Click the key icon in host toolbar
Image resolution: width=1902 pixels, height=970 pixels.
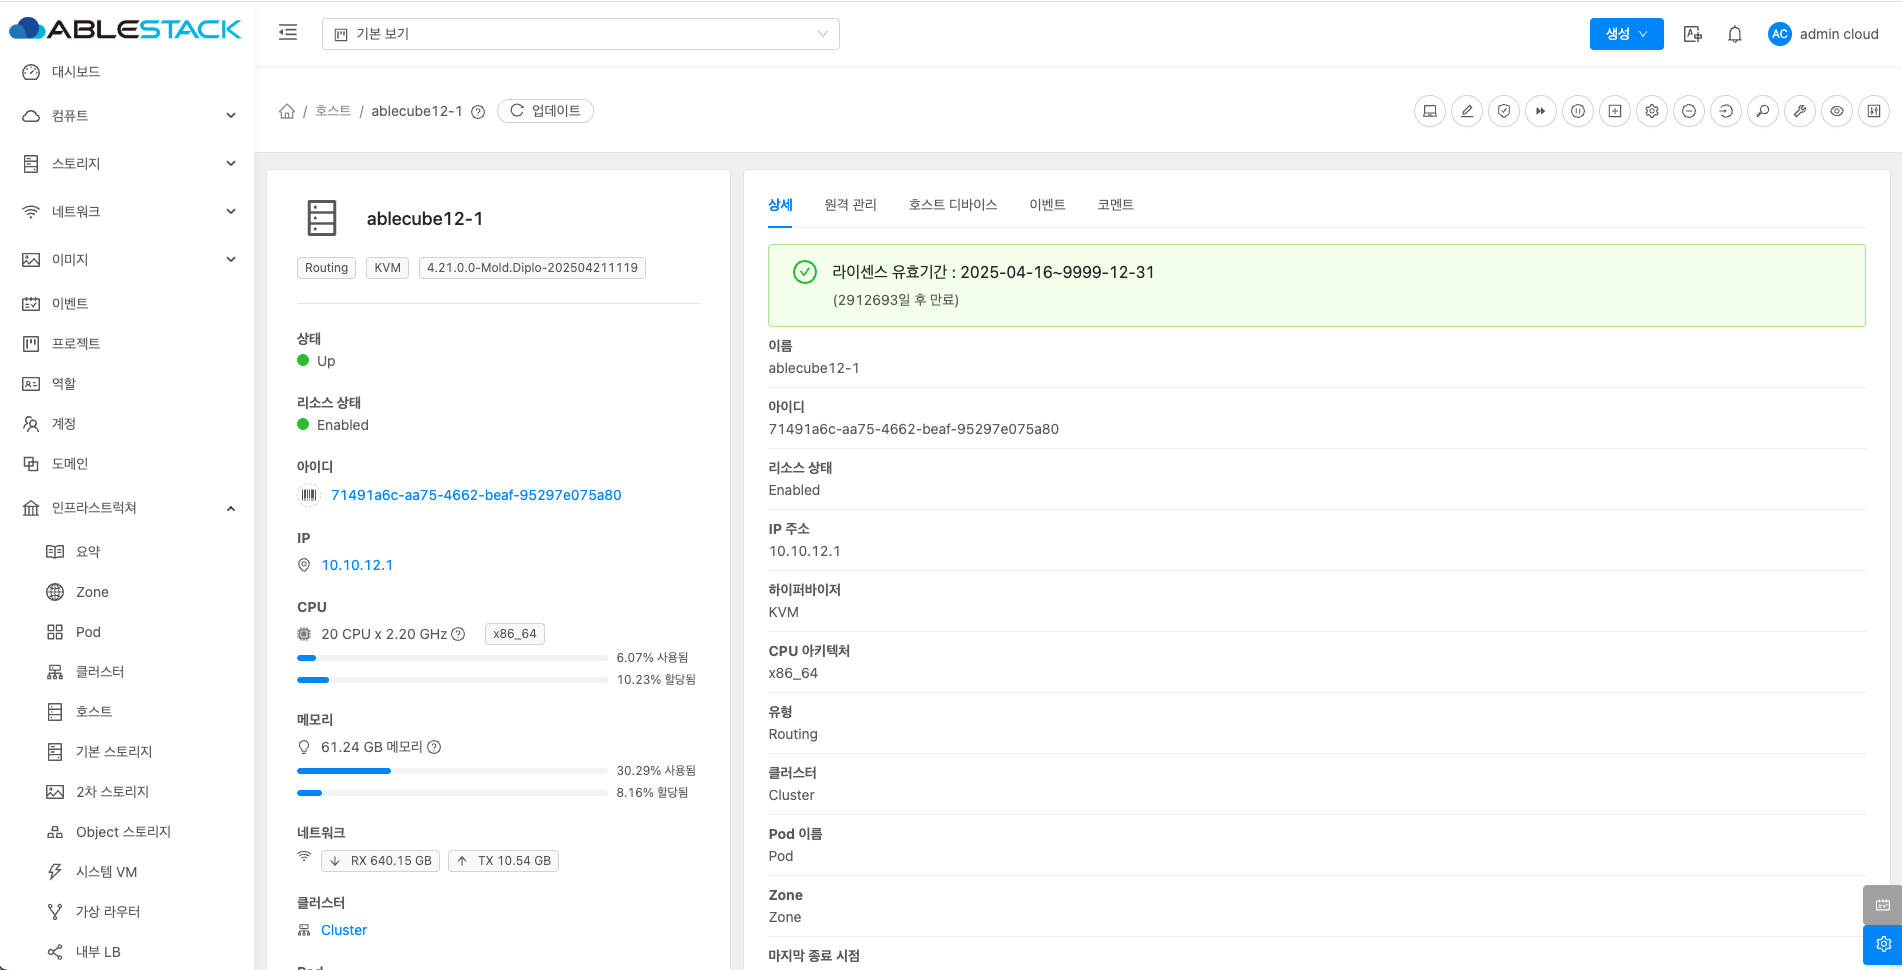[x=1763, y=111]
